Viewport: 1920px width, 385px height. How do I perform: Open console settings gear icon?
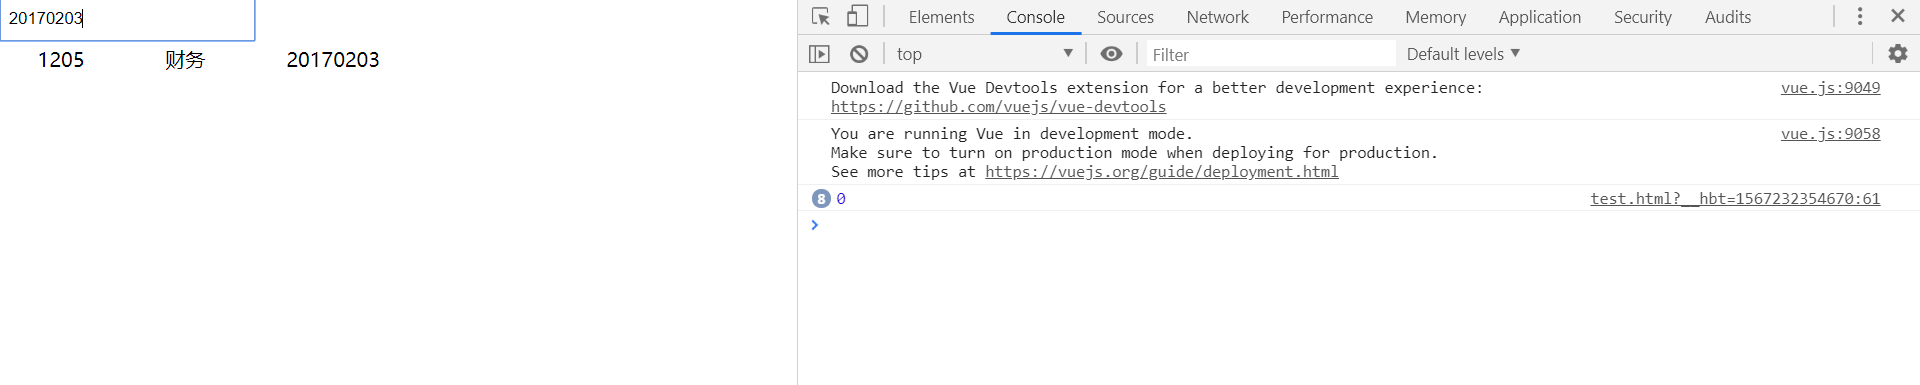[x=1897, y=54]
